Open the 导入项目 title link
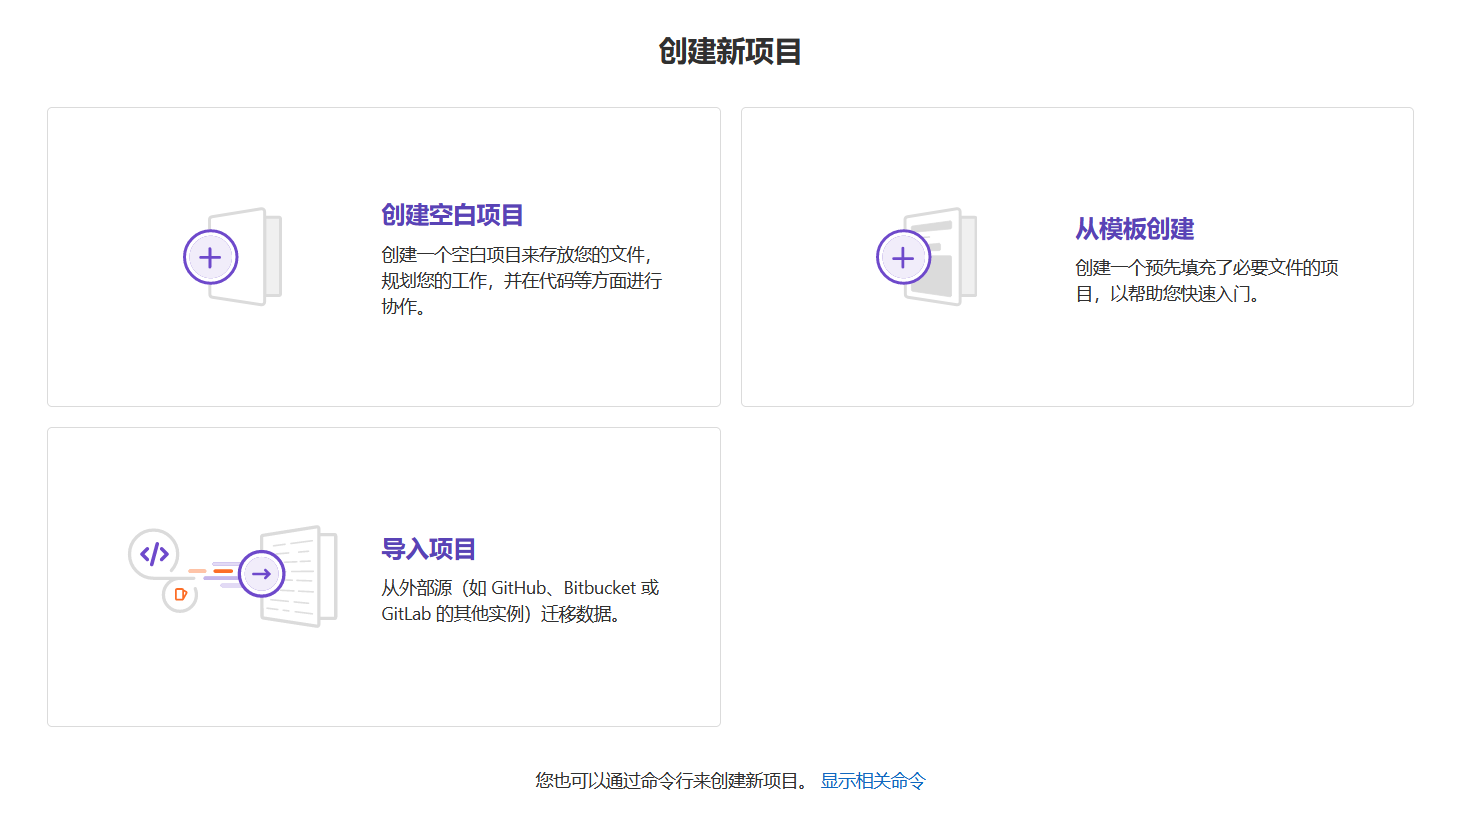The width and height of the screenshot is (1472, 834). [x=428, y=549]
